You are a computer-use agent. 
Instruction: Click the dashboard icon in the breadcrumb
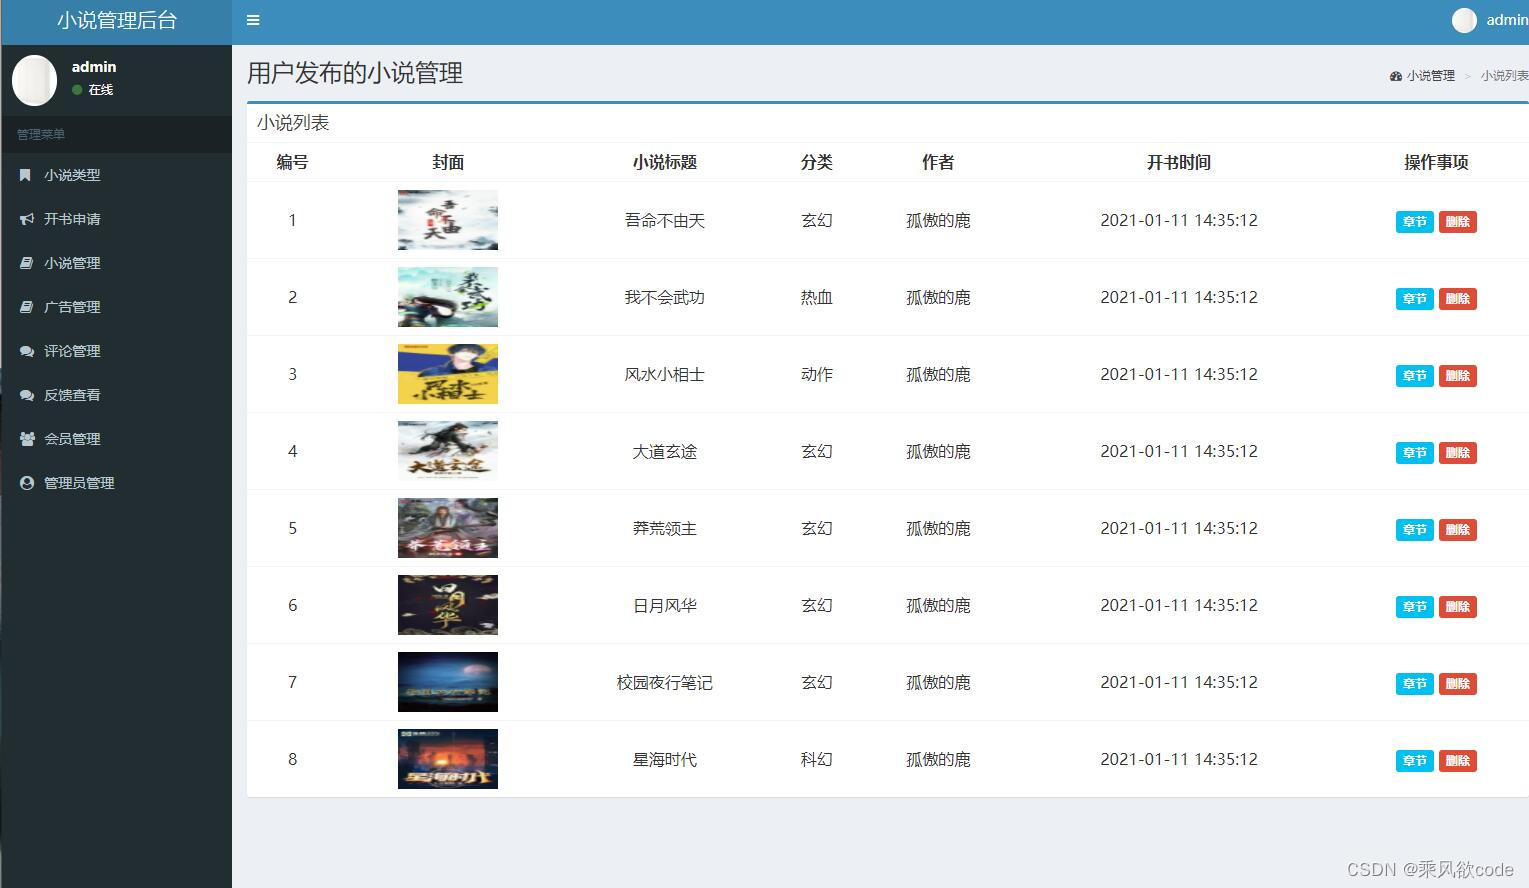(x=1395, y=75)
